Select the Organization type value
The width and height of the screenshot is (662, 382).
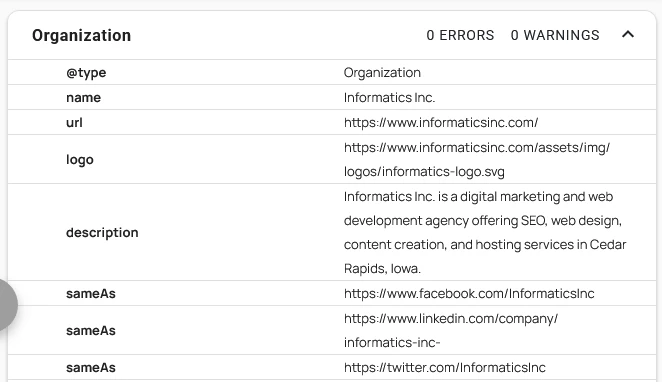click(x=382, y=73)
